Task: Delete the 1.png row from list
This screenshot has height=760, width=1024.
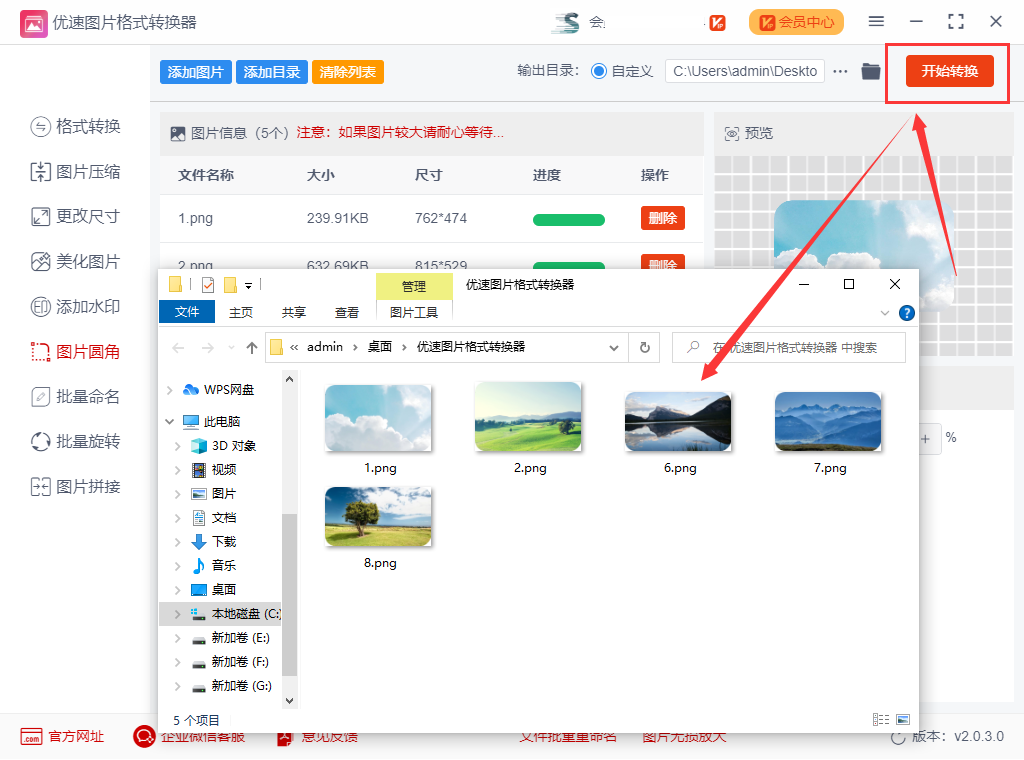Action: [663, 218]
